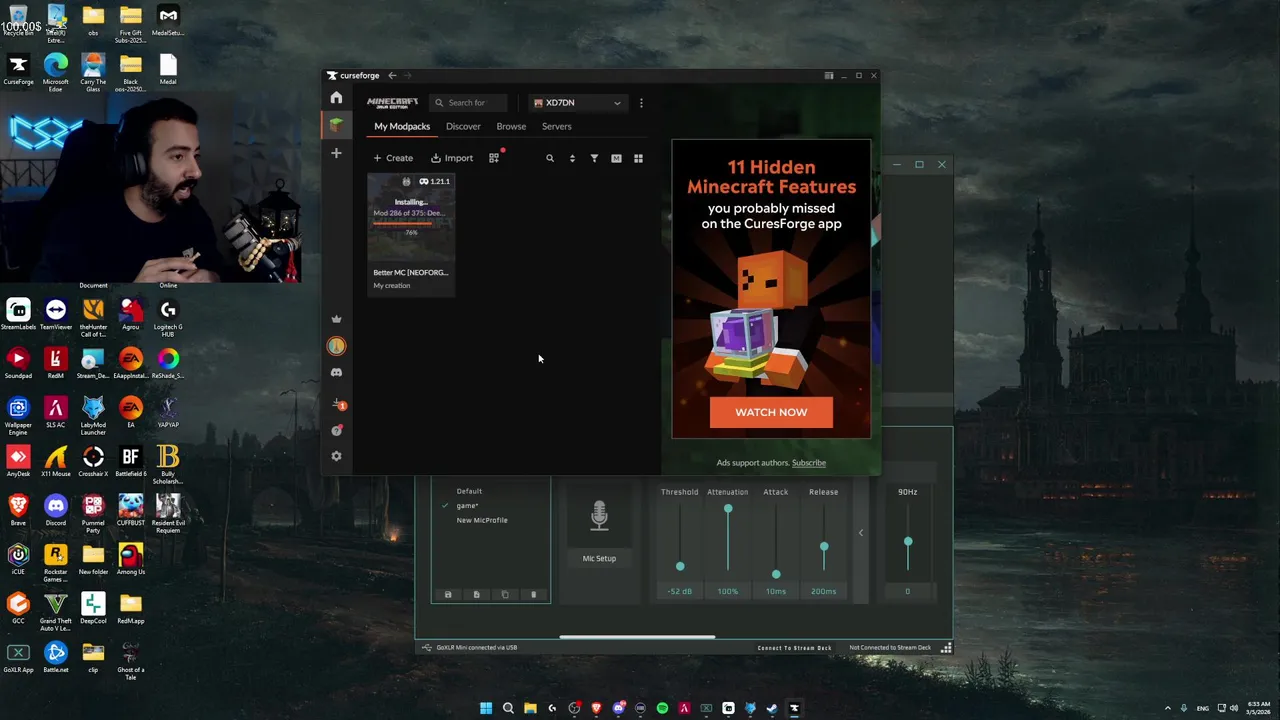Switch to My Modpacks tab
This screenshot has width=1280, height=720.
coord(402,127)
